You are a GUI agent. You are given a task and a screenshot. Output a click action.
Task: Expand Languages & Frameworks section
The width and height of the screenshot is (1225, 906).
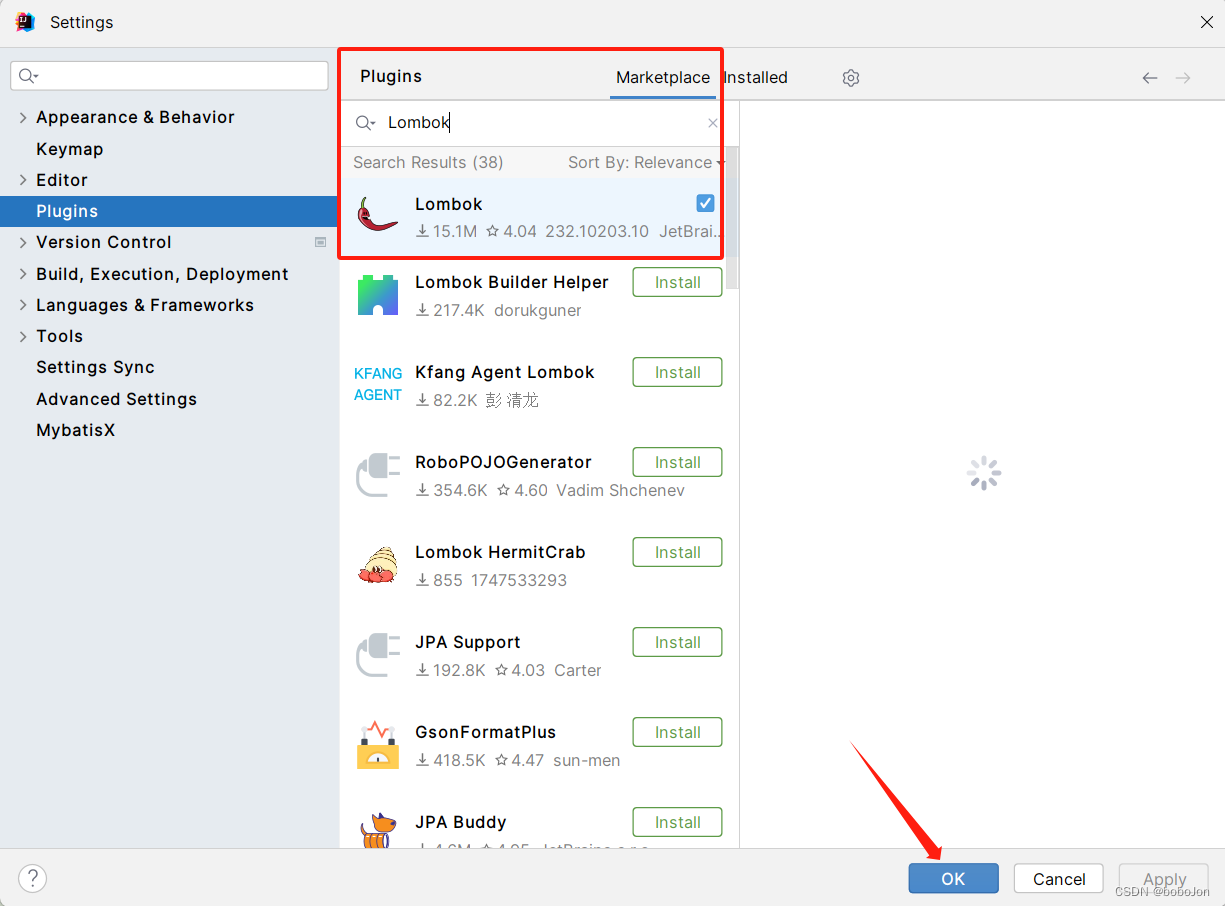(x=23, y=305)
